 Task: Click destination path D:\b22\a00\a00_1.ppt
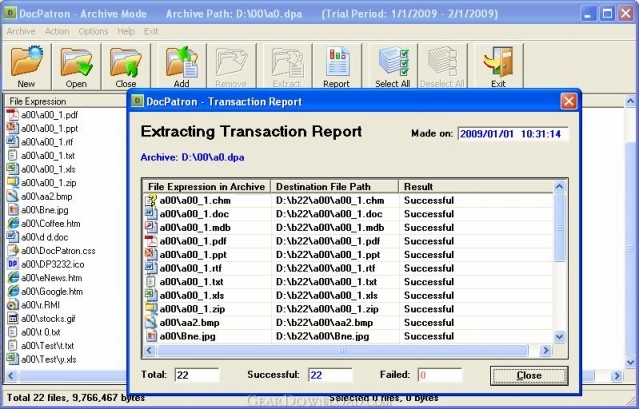tap(328, 255)
